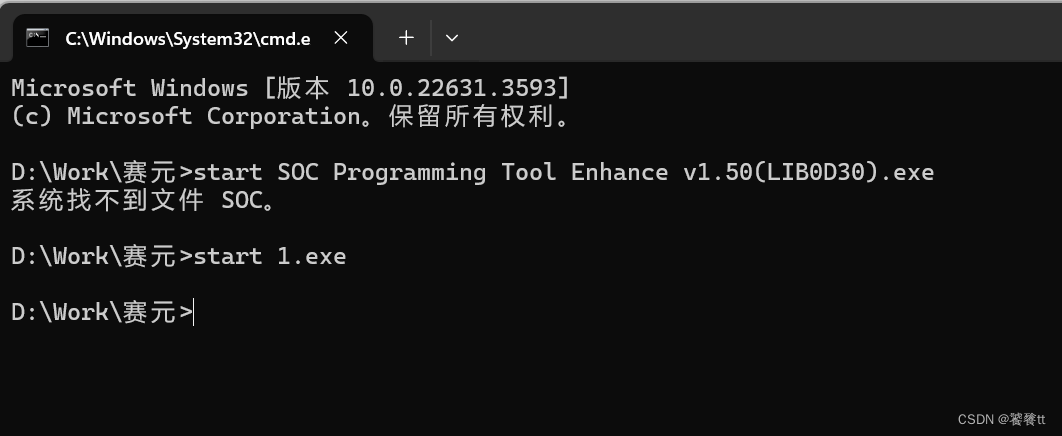
Task: Place cursor at the last D:\Work\赛元> prompt
Action: 194,312
